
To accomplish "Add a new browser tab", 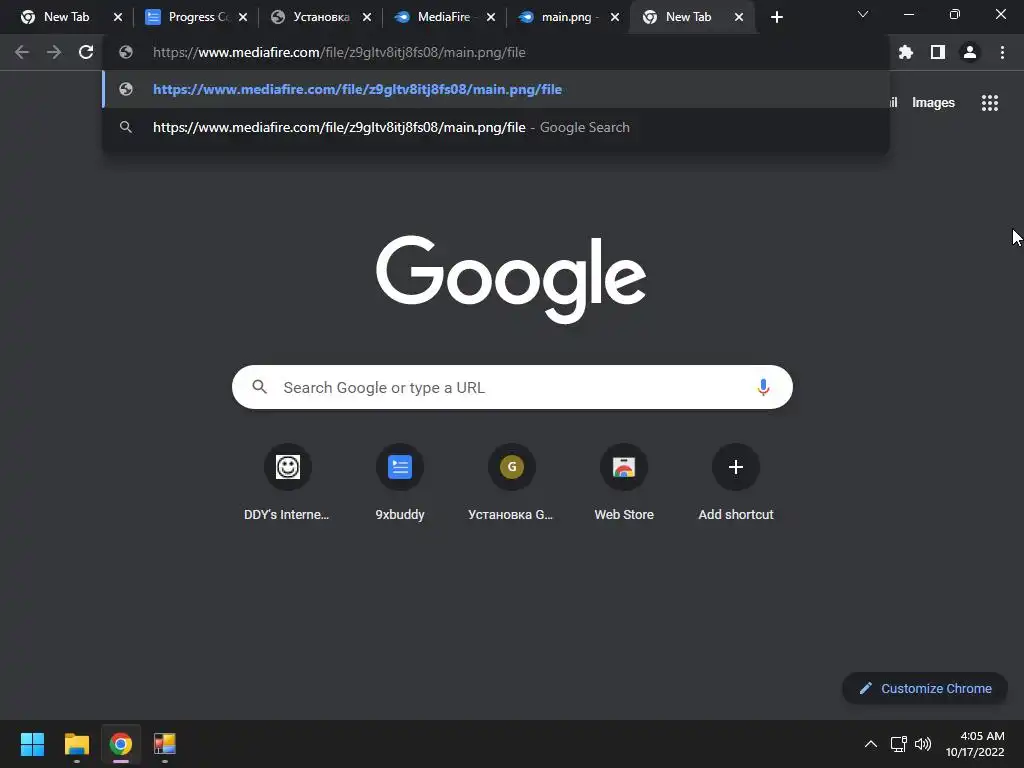I will click(776, 17).
